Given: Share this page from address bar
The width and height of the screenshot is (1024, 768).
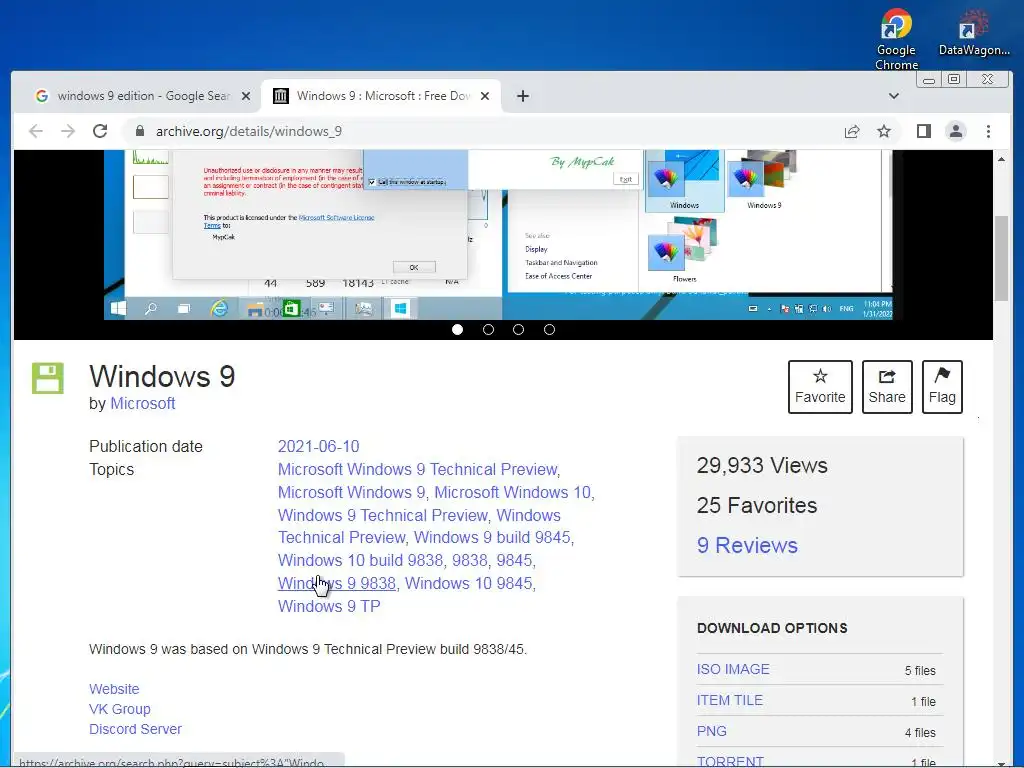Looking at the screenshot, I should click(x=852, y=131).
